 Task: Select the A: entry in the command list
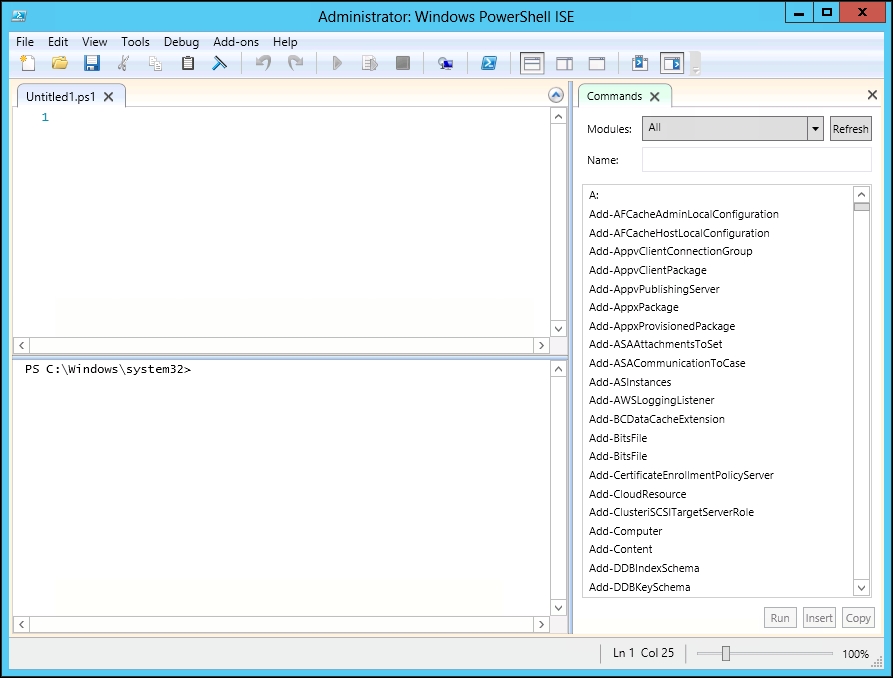click(x=594, y=195)
